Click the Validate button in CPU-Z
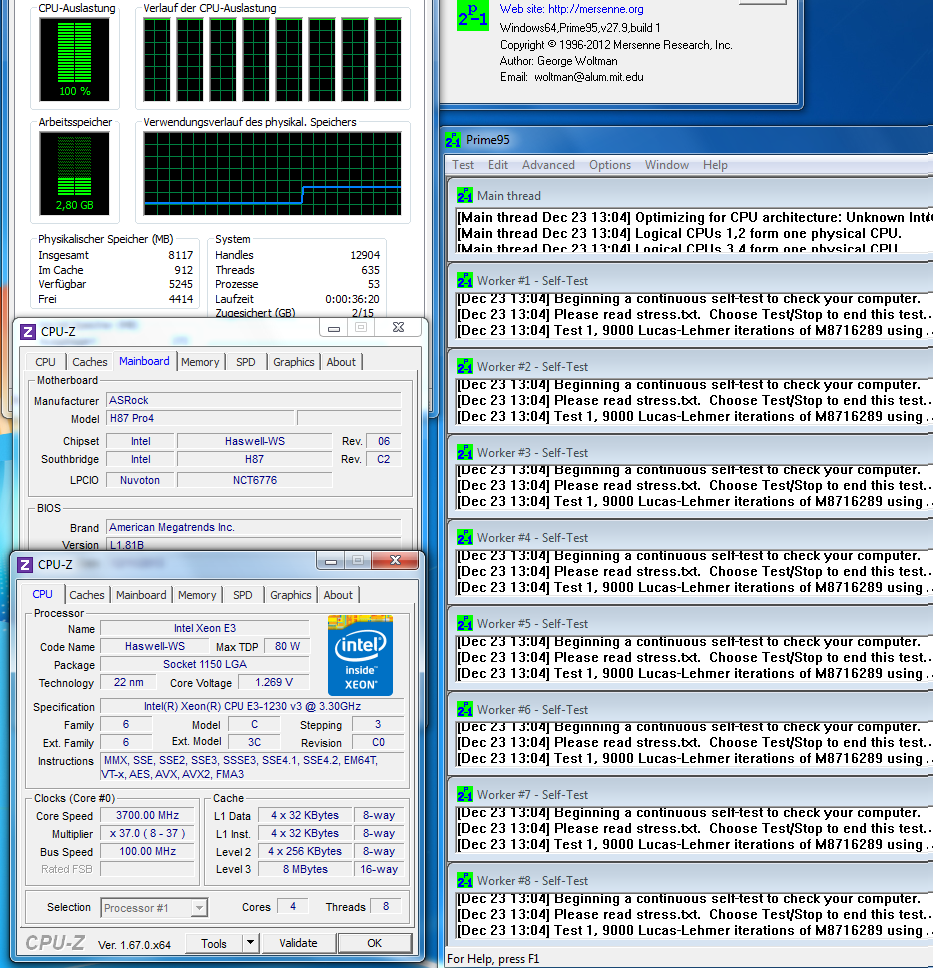The height and width of the screenshot is (968, 933). (298, 943)
